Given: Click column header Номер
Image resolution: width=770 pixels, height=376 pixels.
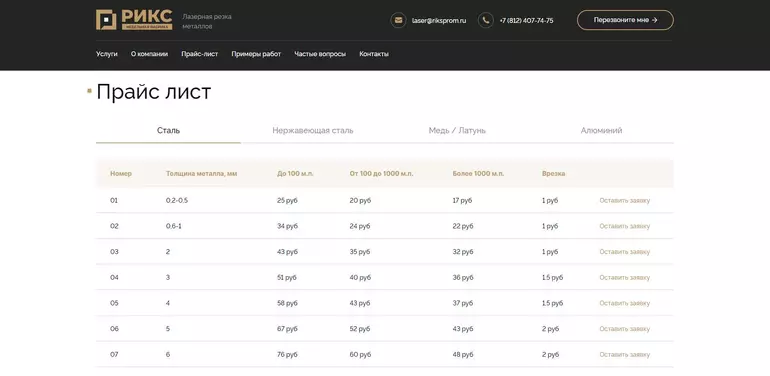Looking at the screenshot, I should click(121, 174).
